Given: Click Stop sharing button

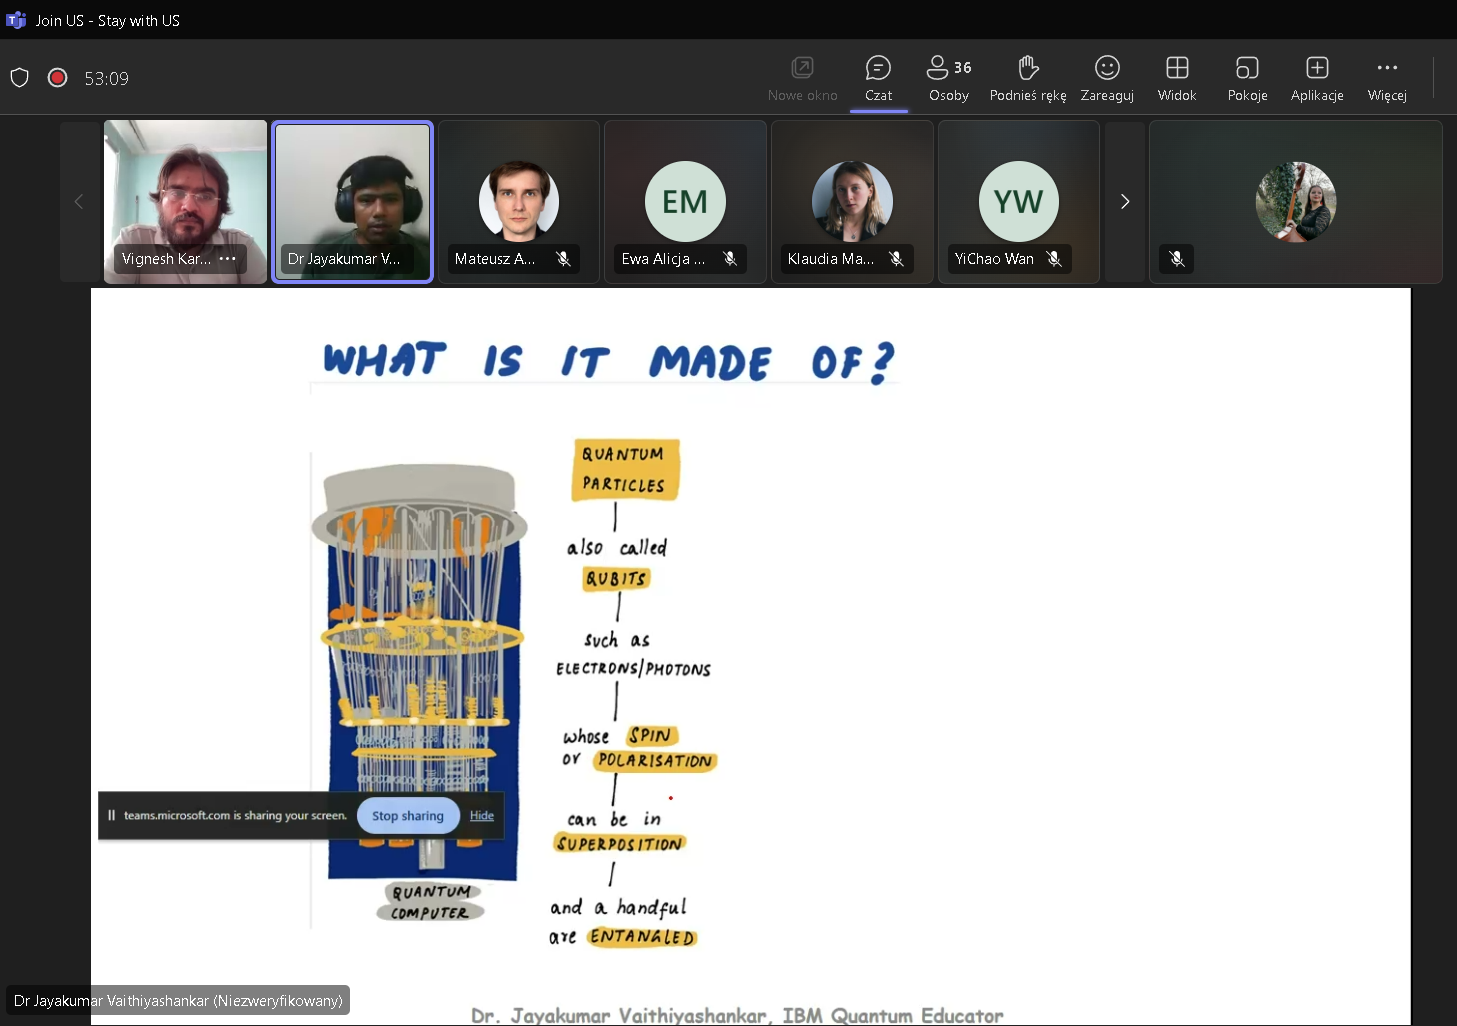Looking at the screenshot, I should [x=407, y=816].
